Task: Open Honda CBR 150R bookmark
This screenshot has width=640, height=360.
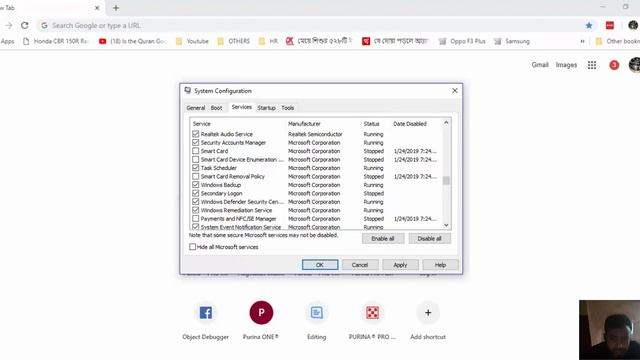Action: (x=55, y=41)
